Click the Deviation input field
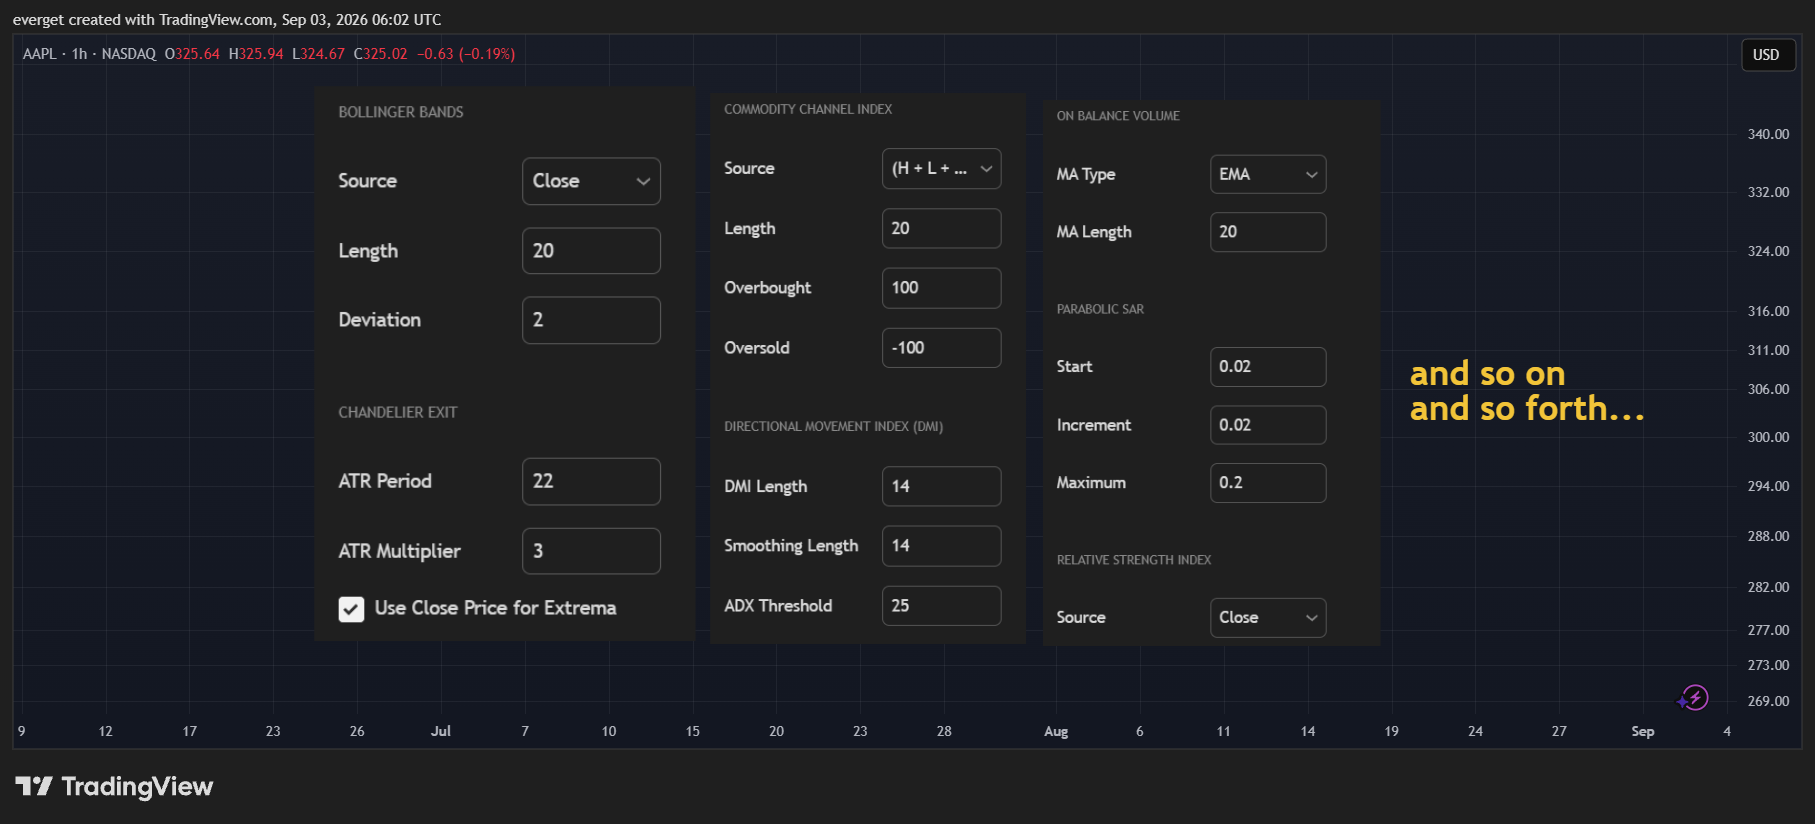Image resolution: width=1815 pixels, height=824 pixels. click(x=591, y=320)
